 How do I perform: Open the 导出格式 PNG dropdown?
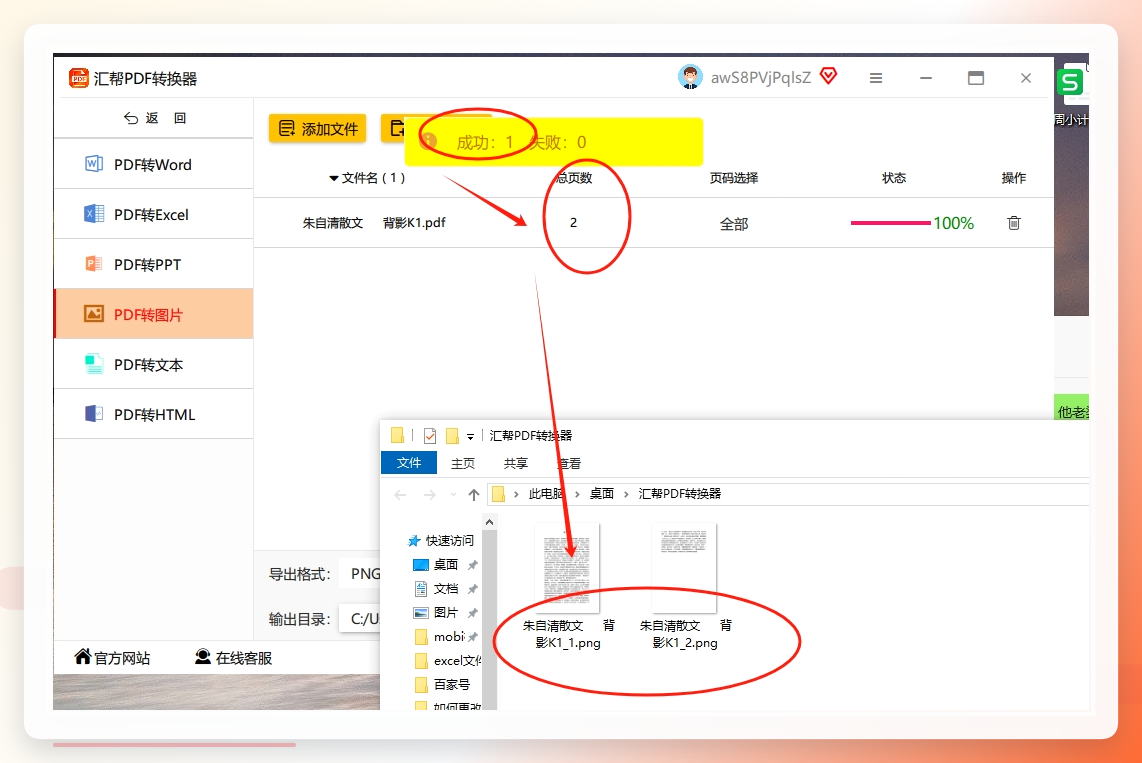(x=360, y=574)
